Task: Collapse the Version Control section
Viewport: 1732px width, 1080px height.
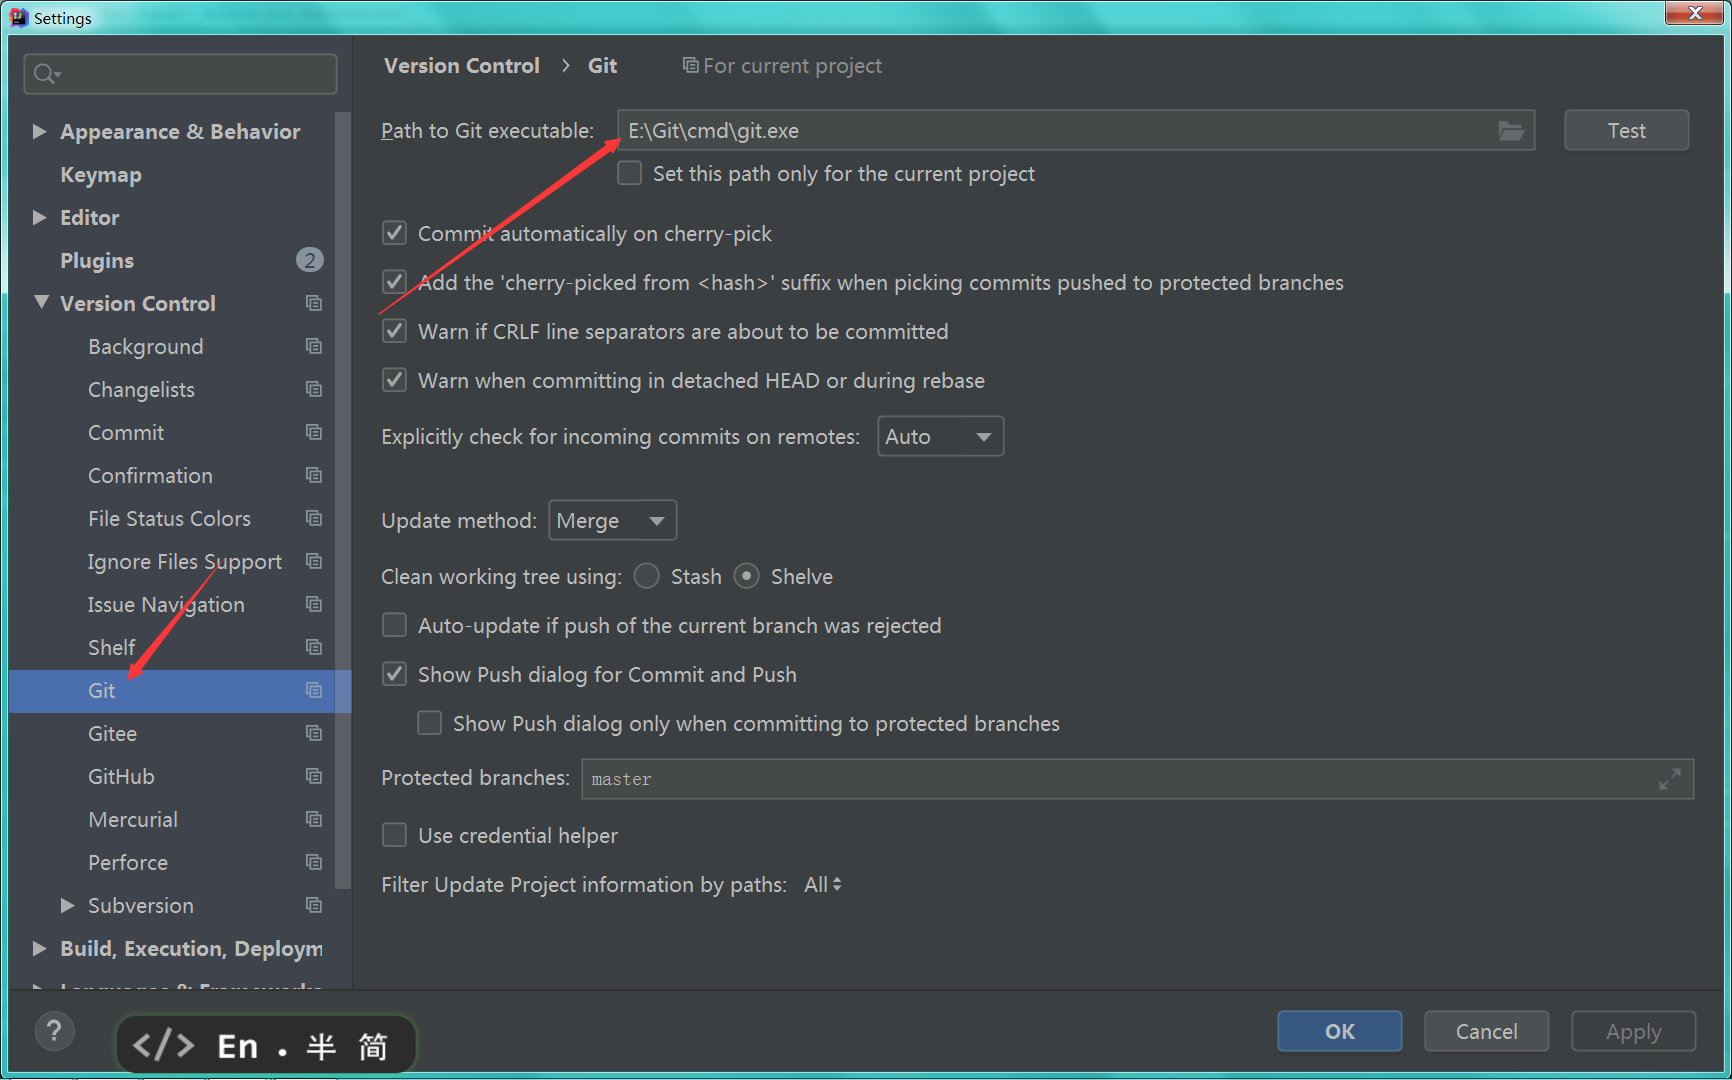Action: 41,302
